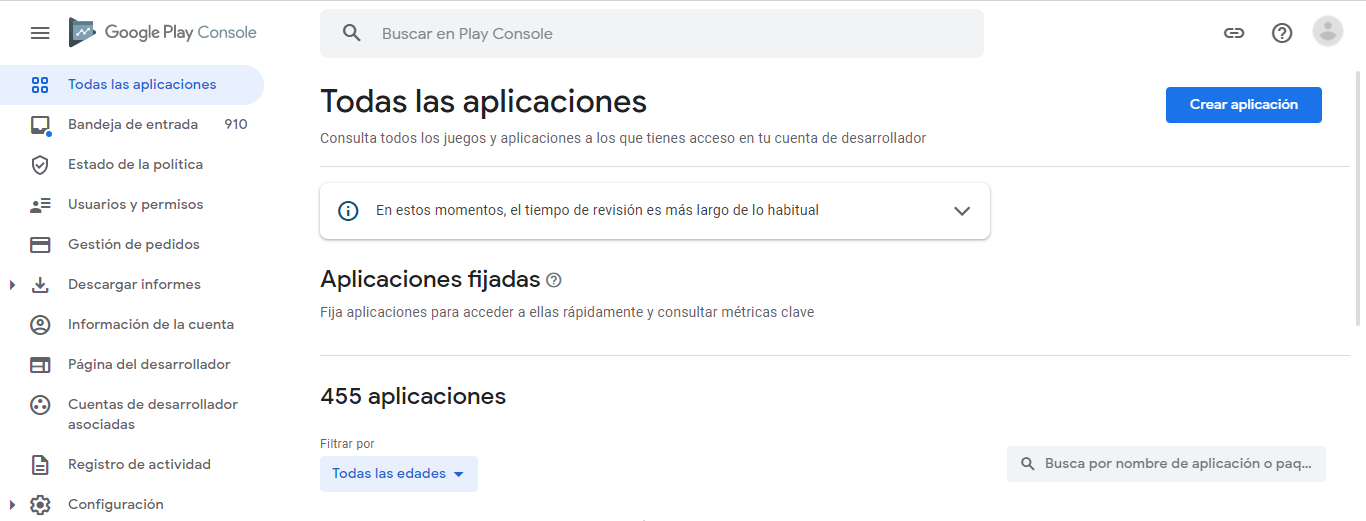The height and width of the screenshot is (521, 1366).
Task: Open Bandeja de entrada in sidebar
Action: click(132, 125)
